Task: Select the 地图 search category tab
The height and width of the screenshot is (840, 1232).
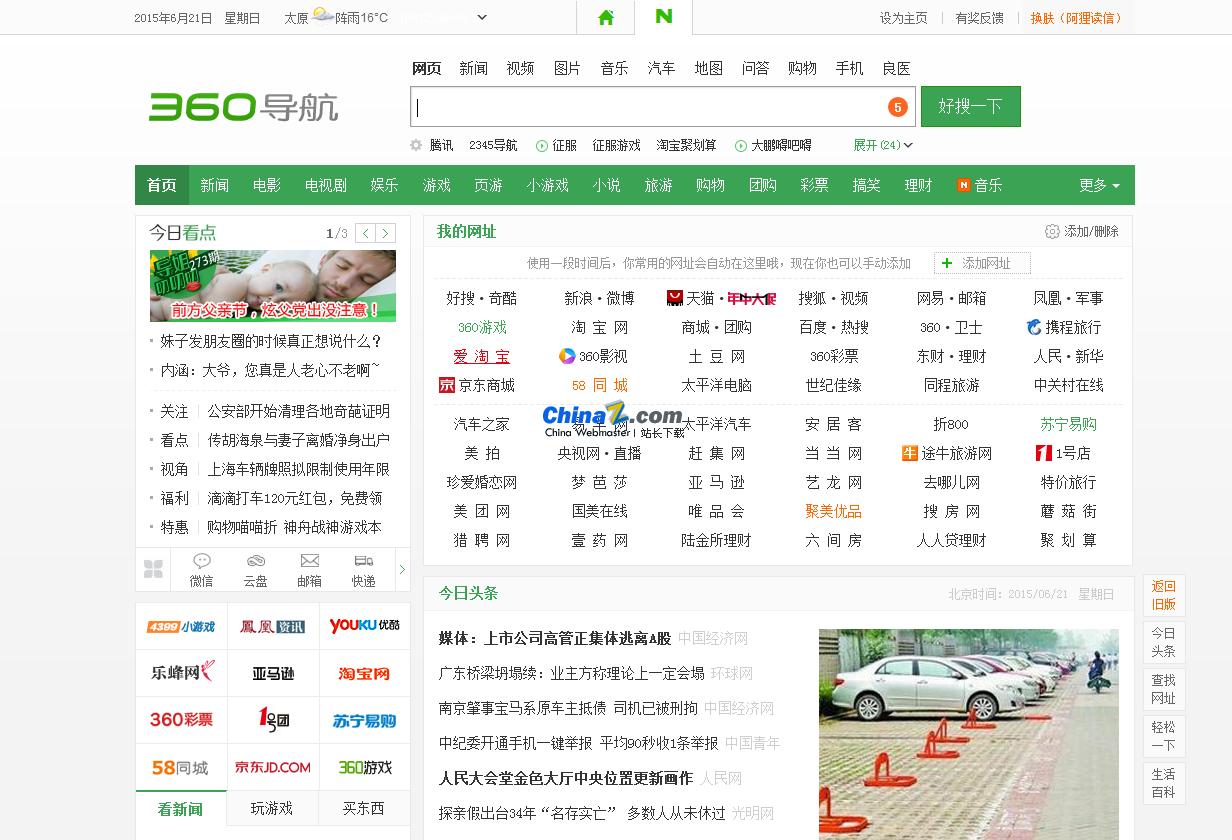Action: click(x=708, y=68)
